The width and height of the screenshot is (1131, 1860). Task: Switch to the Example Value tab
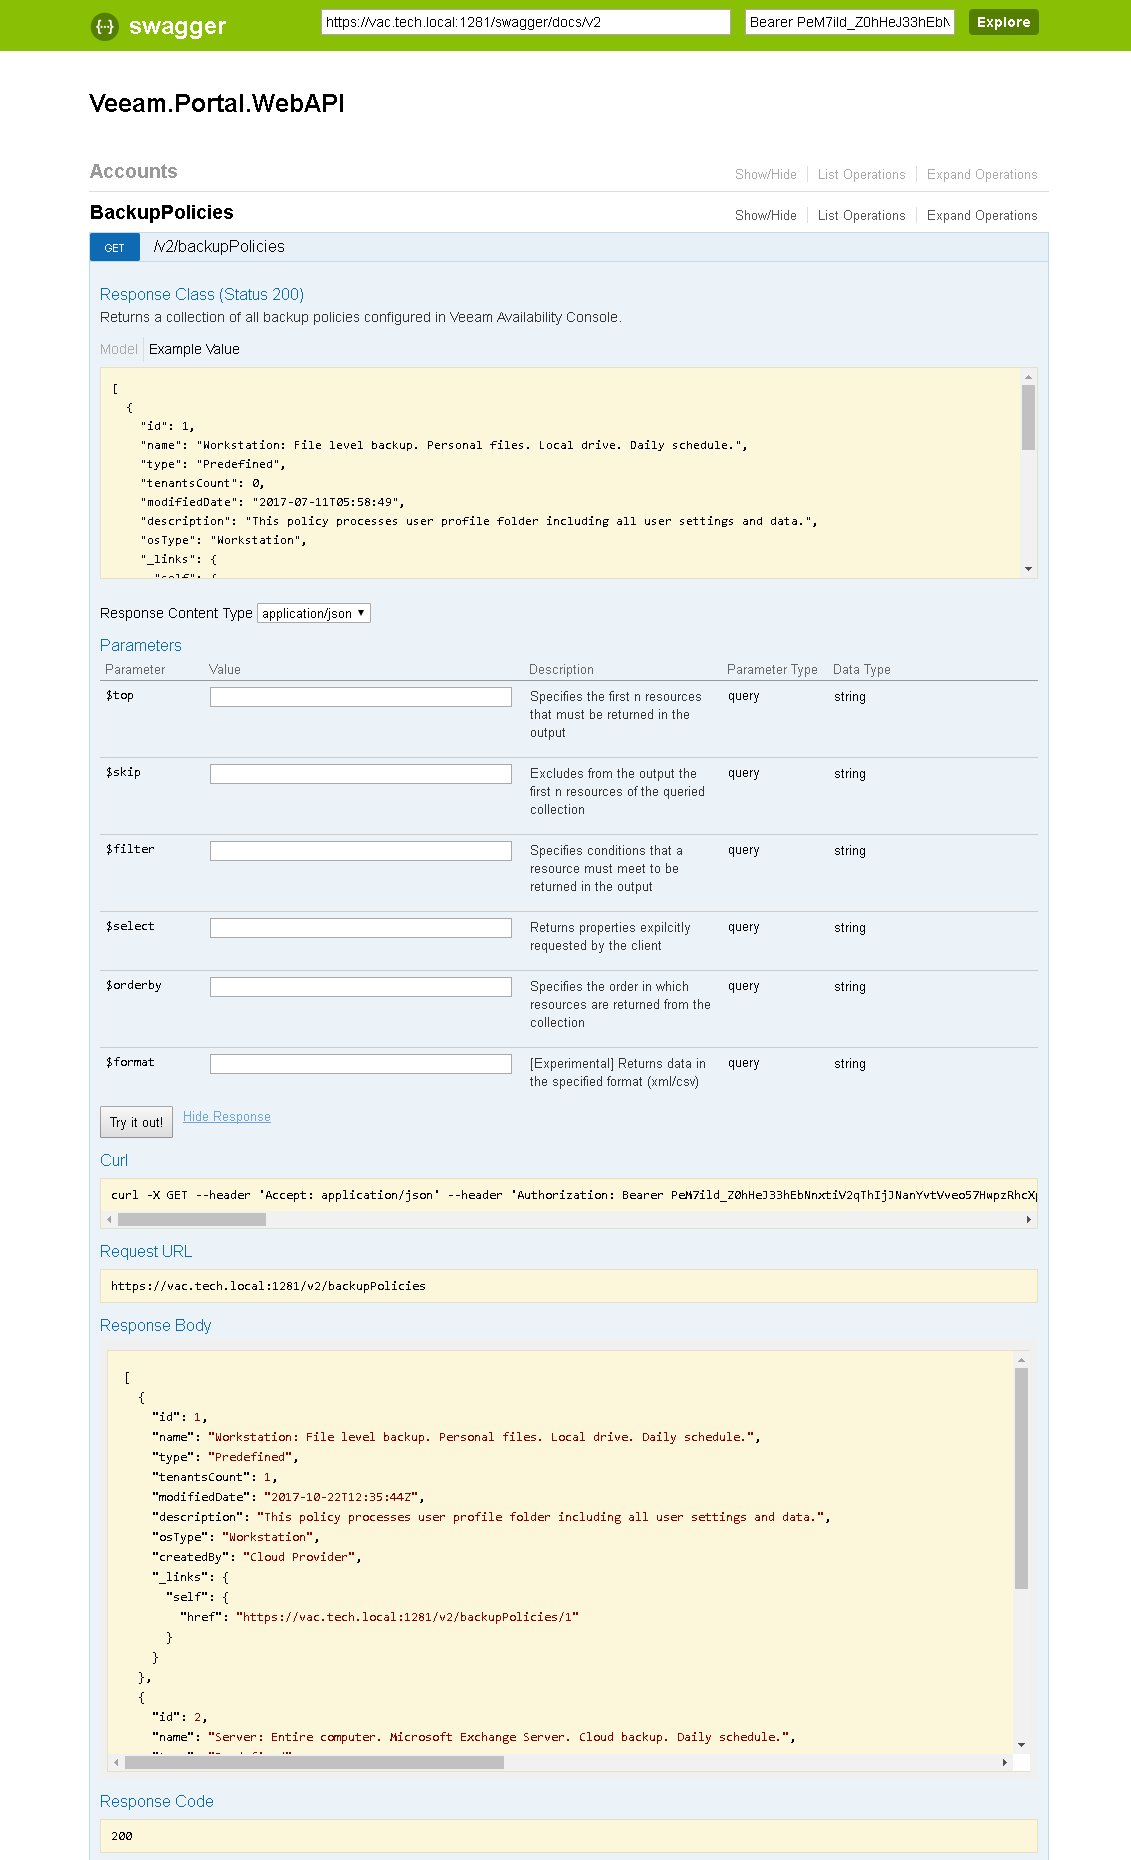pyautogui.click(x=194, y=349)
